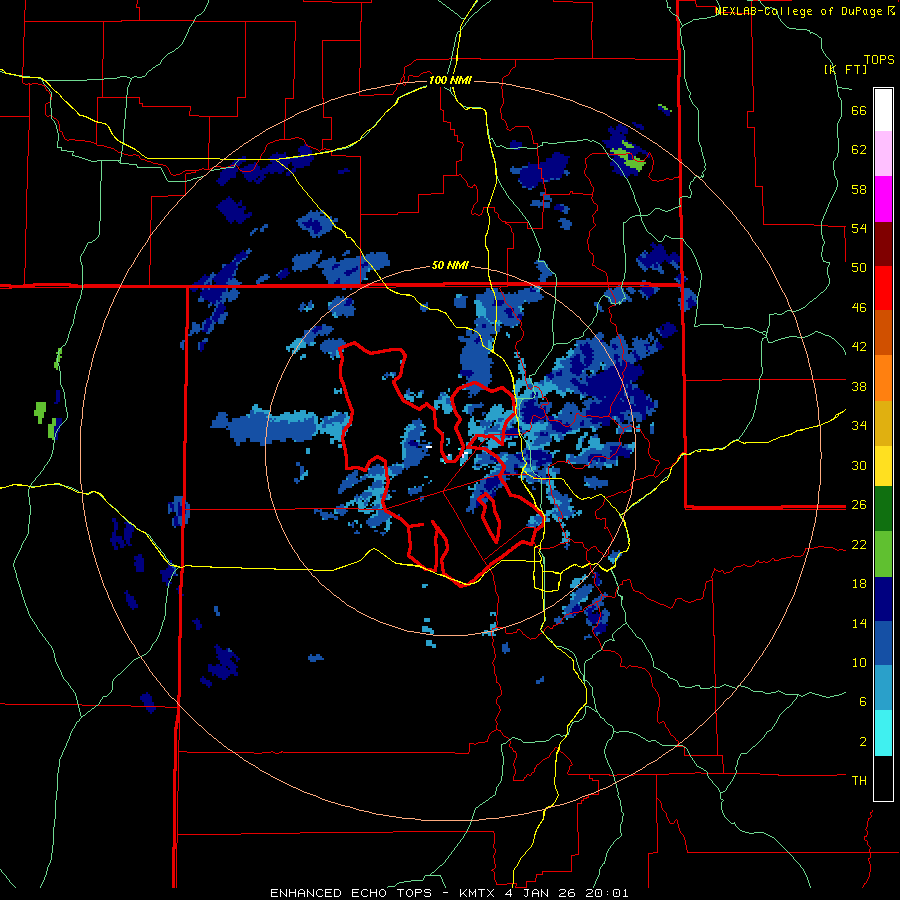Click the dark red 54 kft legend swatch
This screenshot has width=900, height=900.
click(883, 243)
